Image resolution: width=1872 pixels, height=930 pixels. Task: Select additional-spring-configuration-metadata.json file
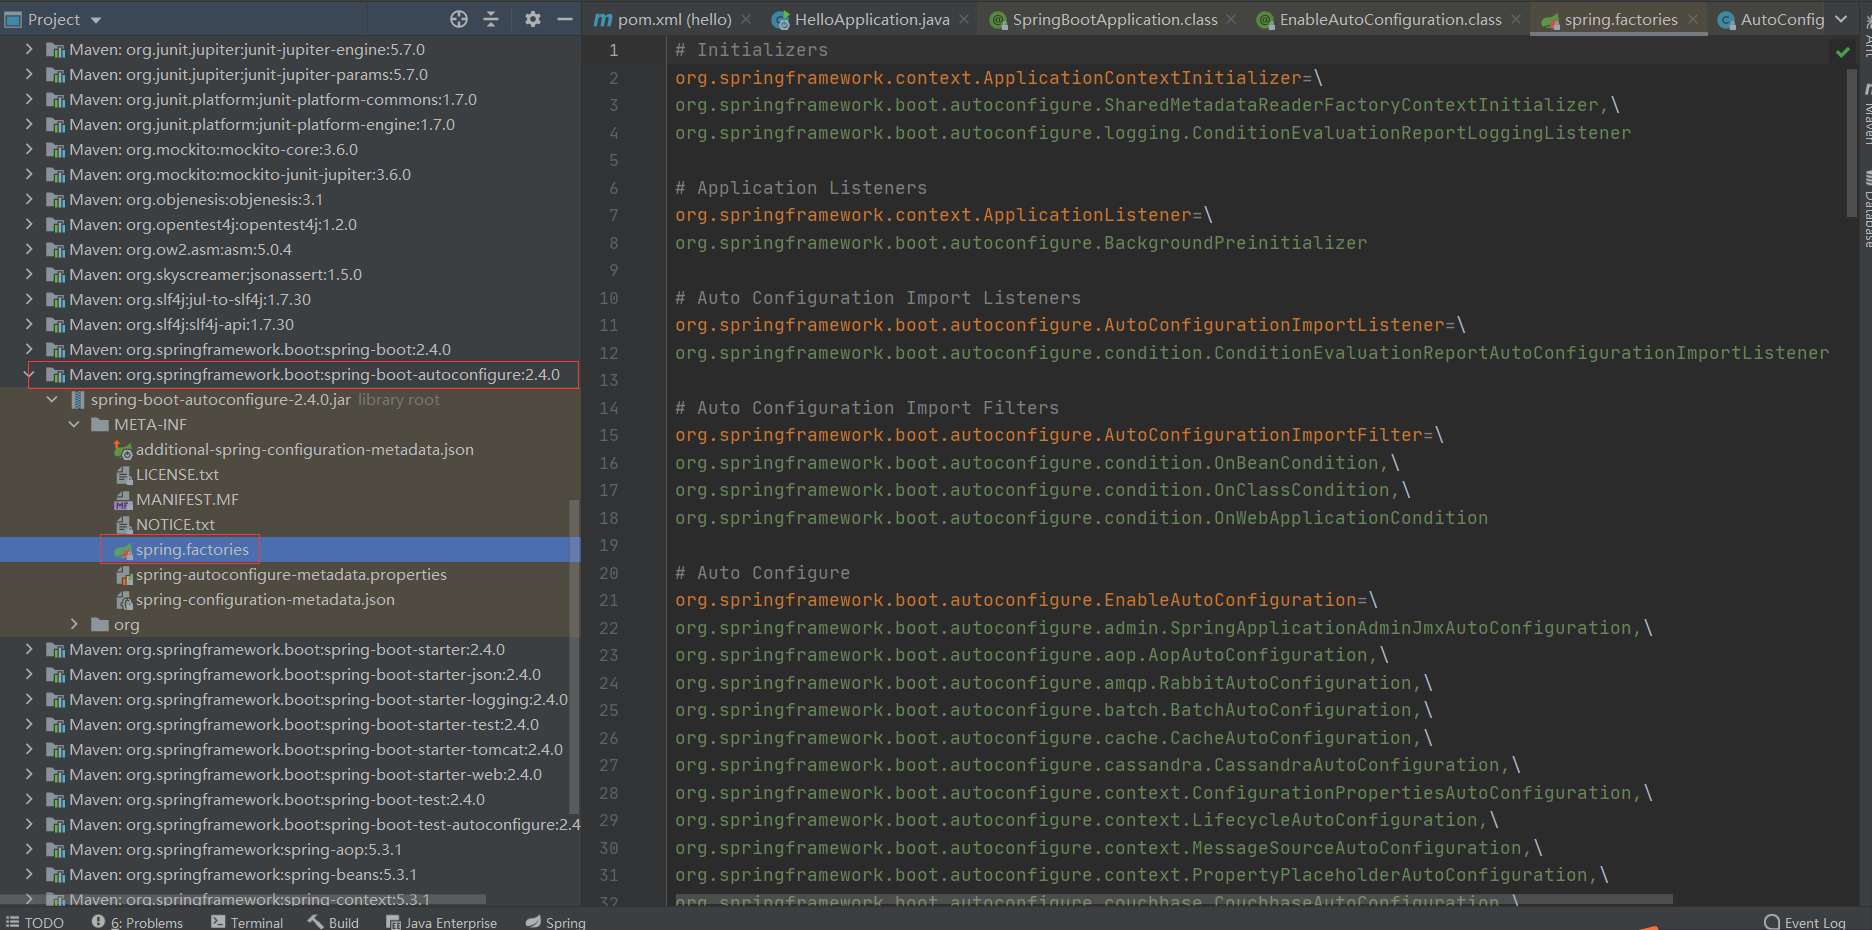coord(304,449)
